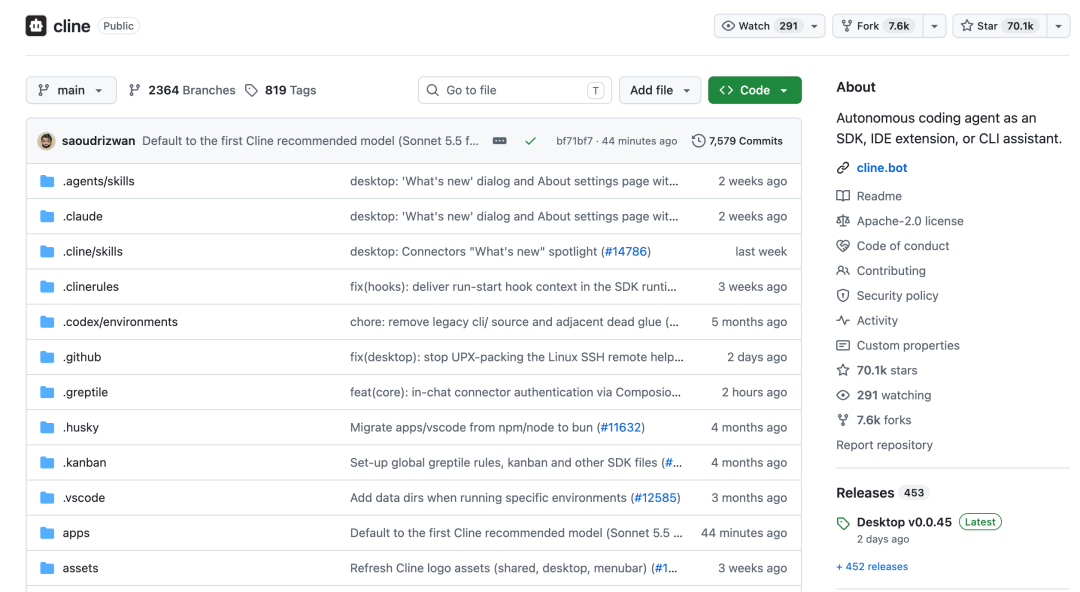
Task: Expand the Star lists dropdown arrow
Action: click(1059, 25)
